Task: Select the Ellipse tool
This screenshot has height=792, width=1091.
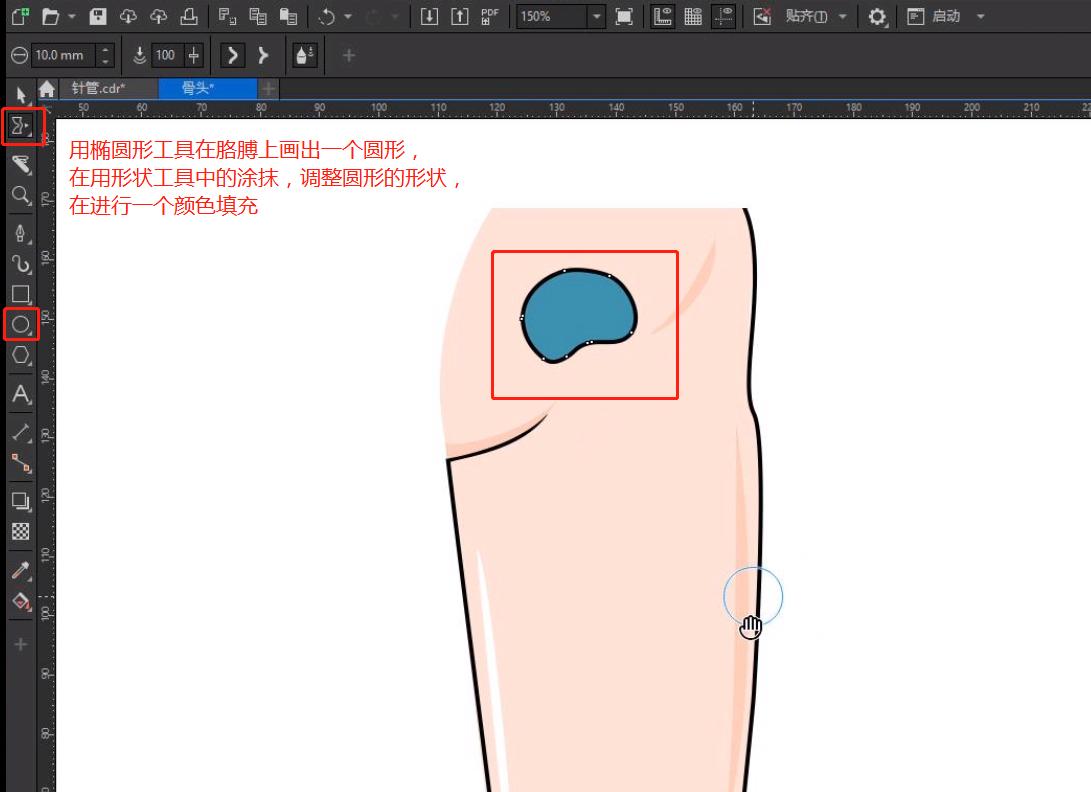Action: (x=21, y=324)
